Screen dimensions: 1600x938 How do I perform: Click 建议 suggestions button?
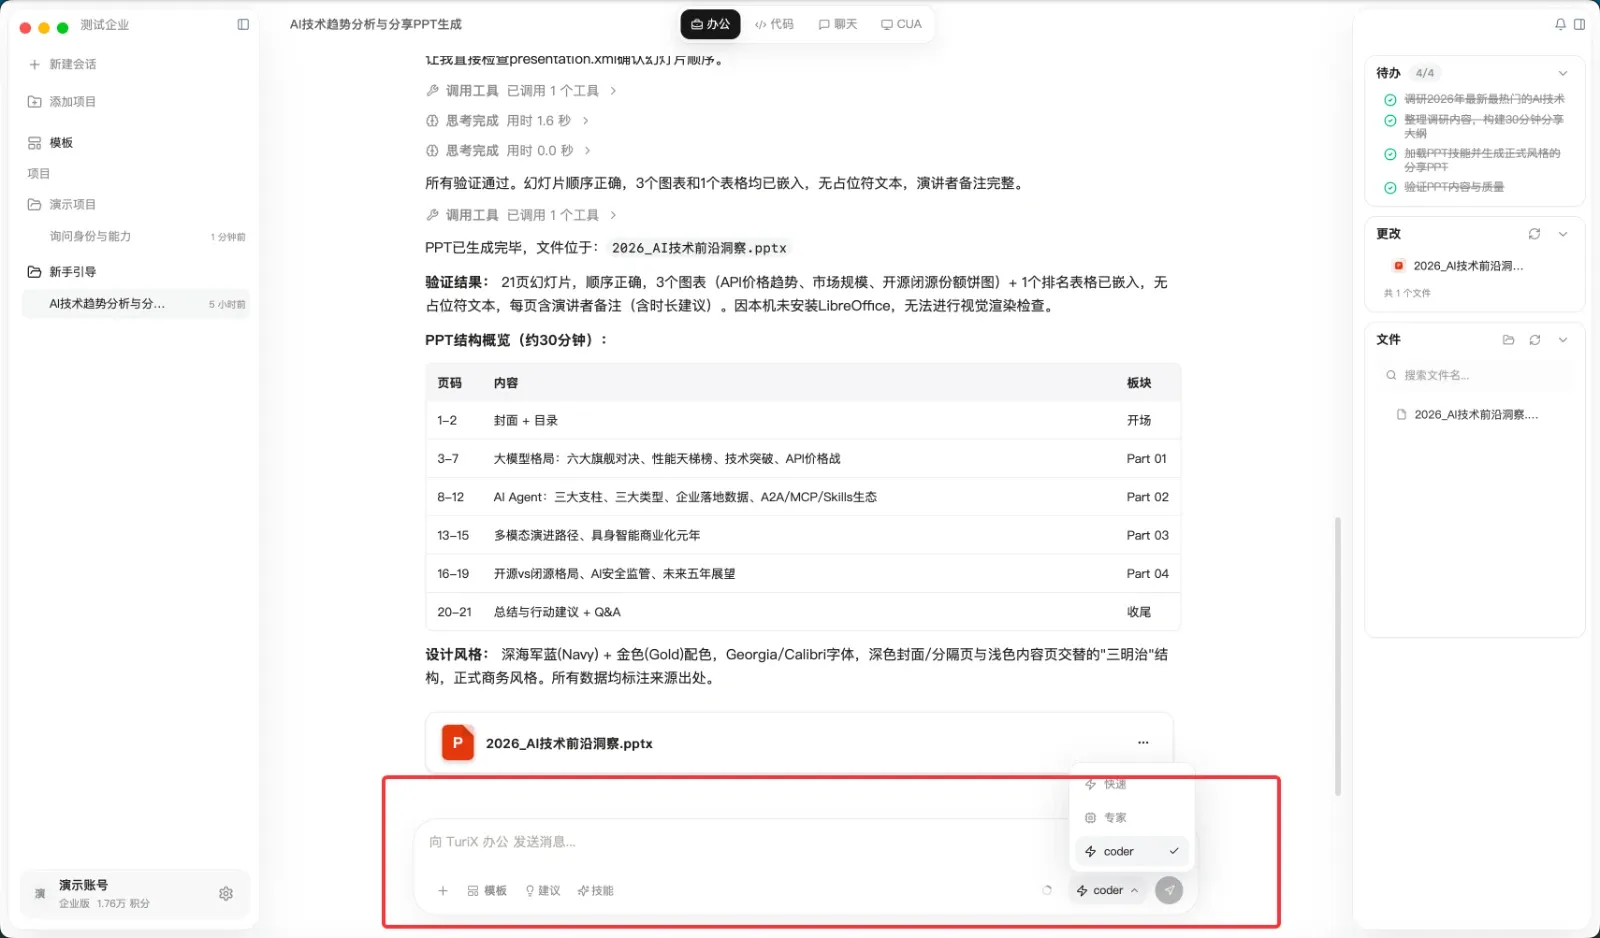pos(542,891)
